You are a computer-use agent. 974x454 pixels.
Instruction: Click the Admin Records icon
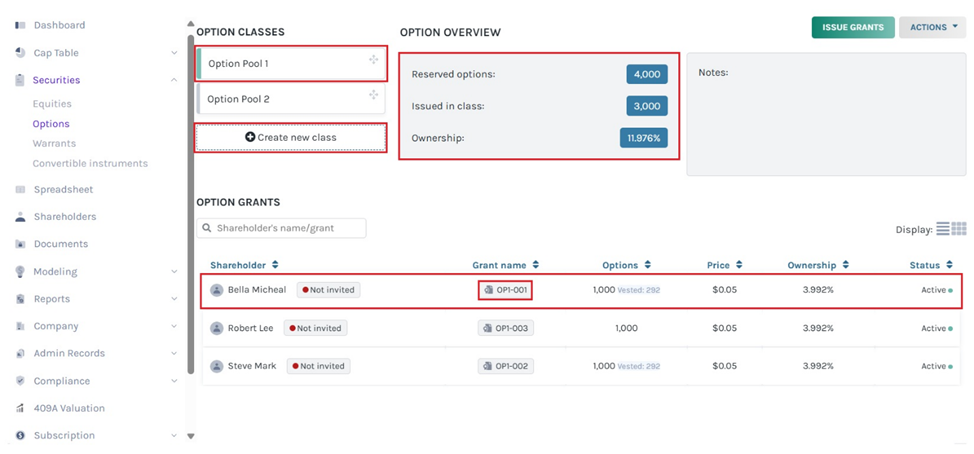pyautogui.click(x=20, y=353)
